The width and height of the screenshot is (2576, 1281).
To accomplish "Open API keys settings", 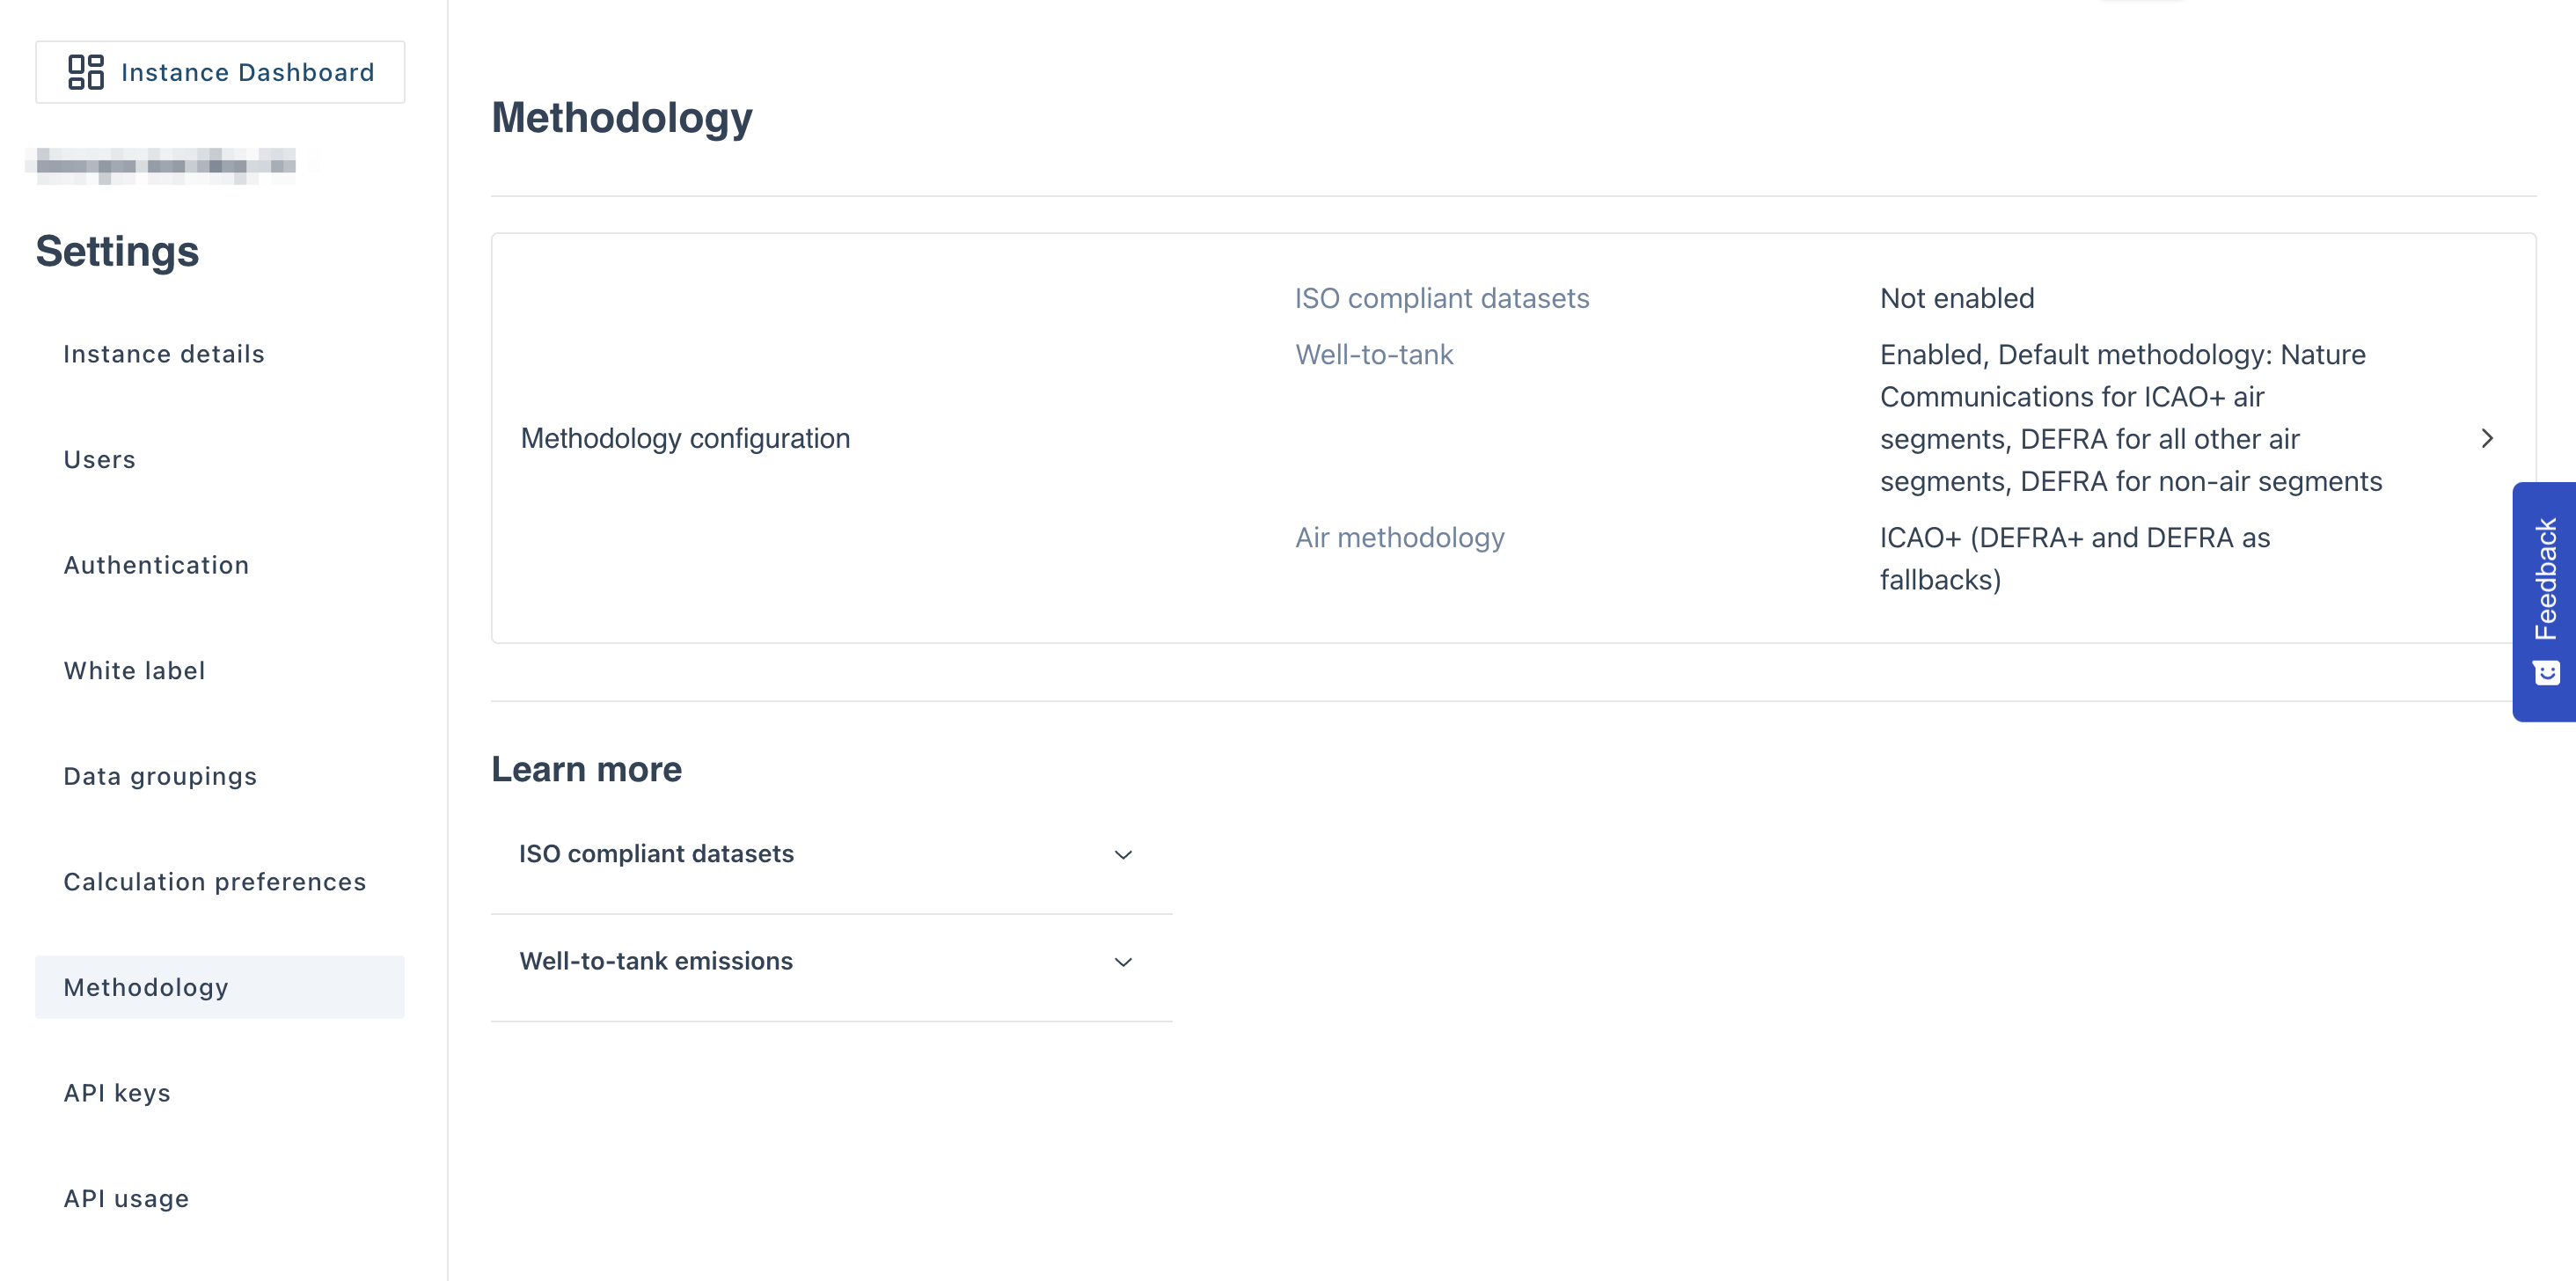I will 117,1093.
